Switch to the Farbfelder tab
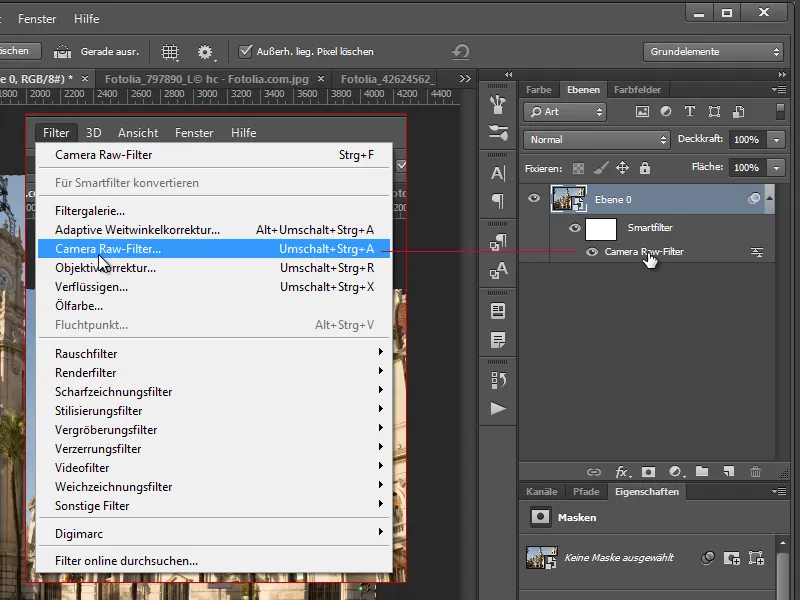 [x=636, y=89]
